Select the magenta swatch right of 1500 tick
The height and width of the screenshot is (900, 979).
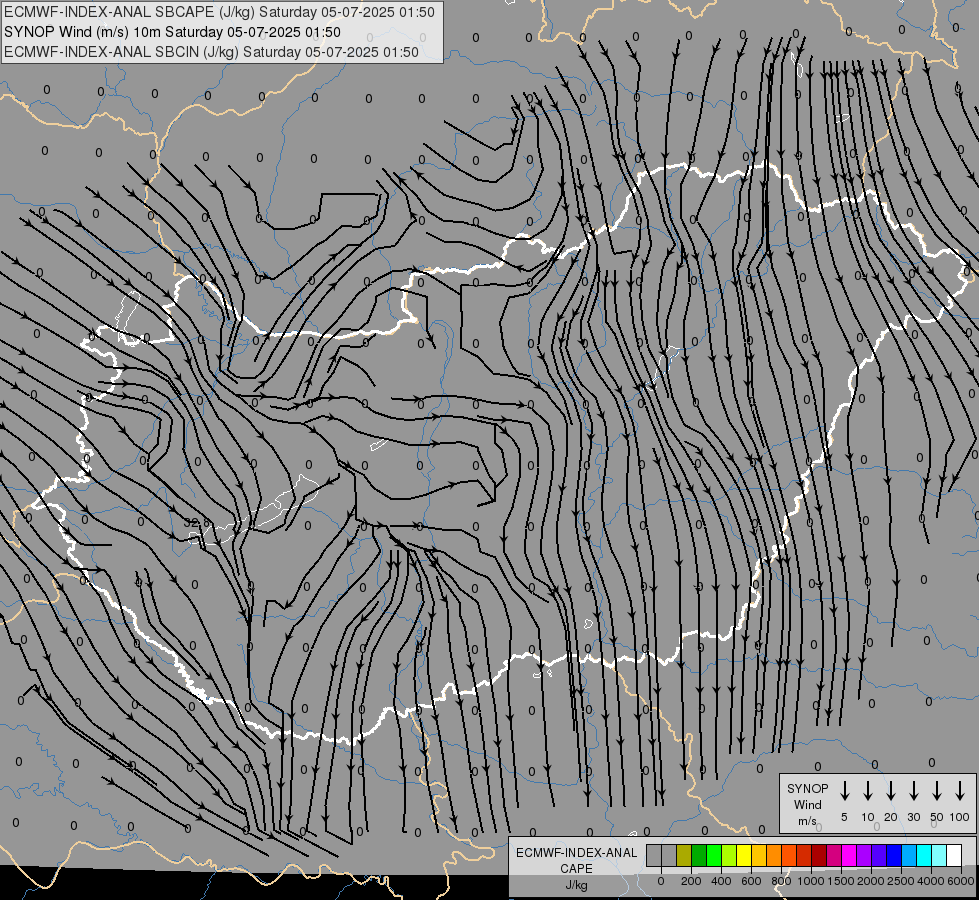coord(849,855)
